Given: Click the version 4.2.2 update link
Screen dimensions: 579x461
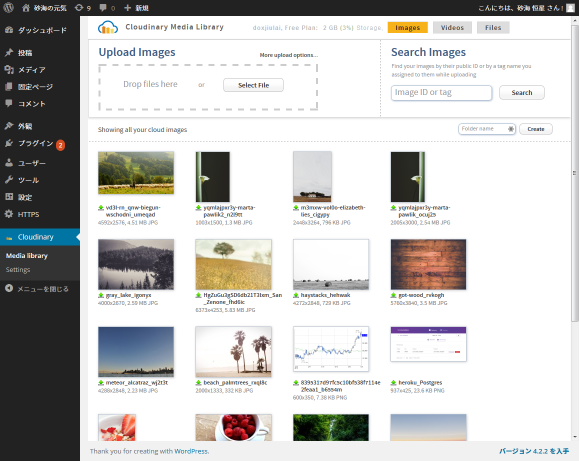Looking at the screenshot, I should pos(534,451).
